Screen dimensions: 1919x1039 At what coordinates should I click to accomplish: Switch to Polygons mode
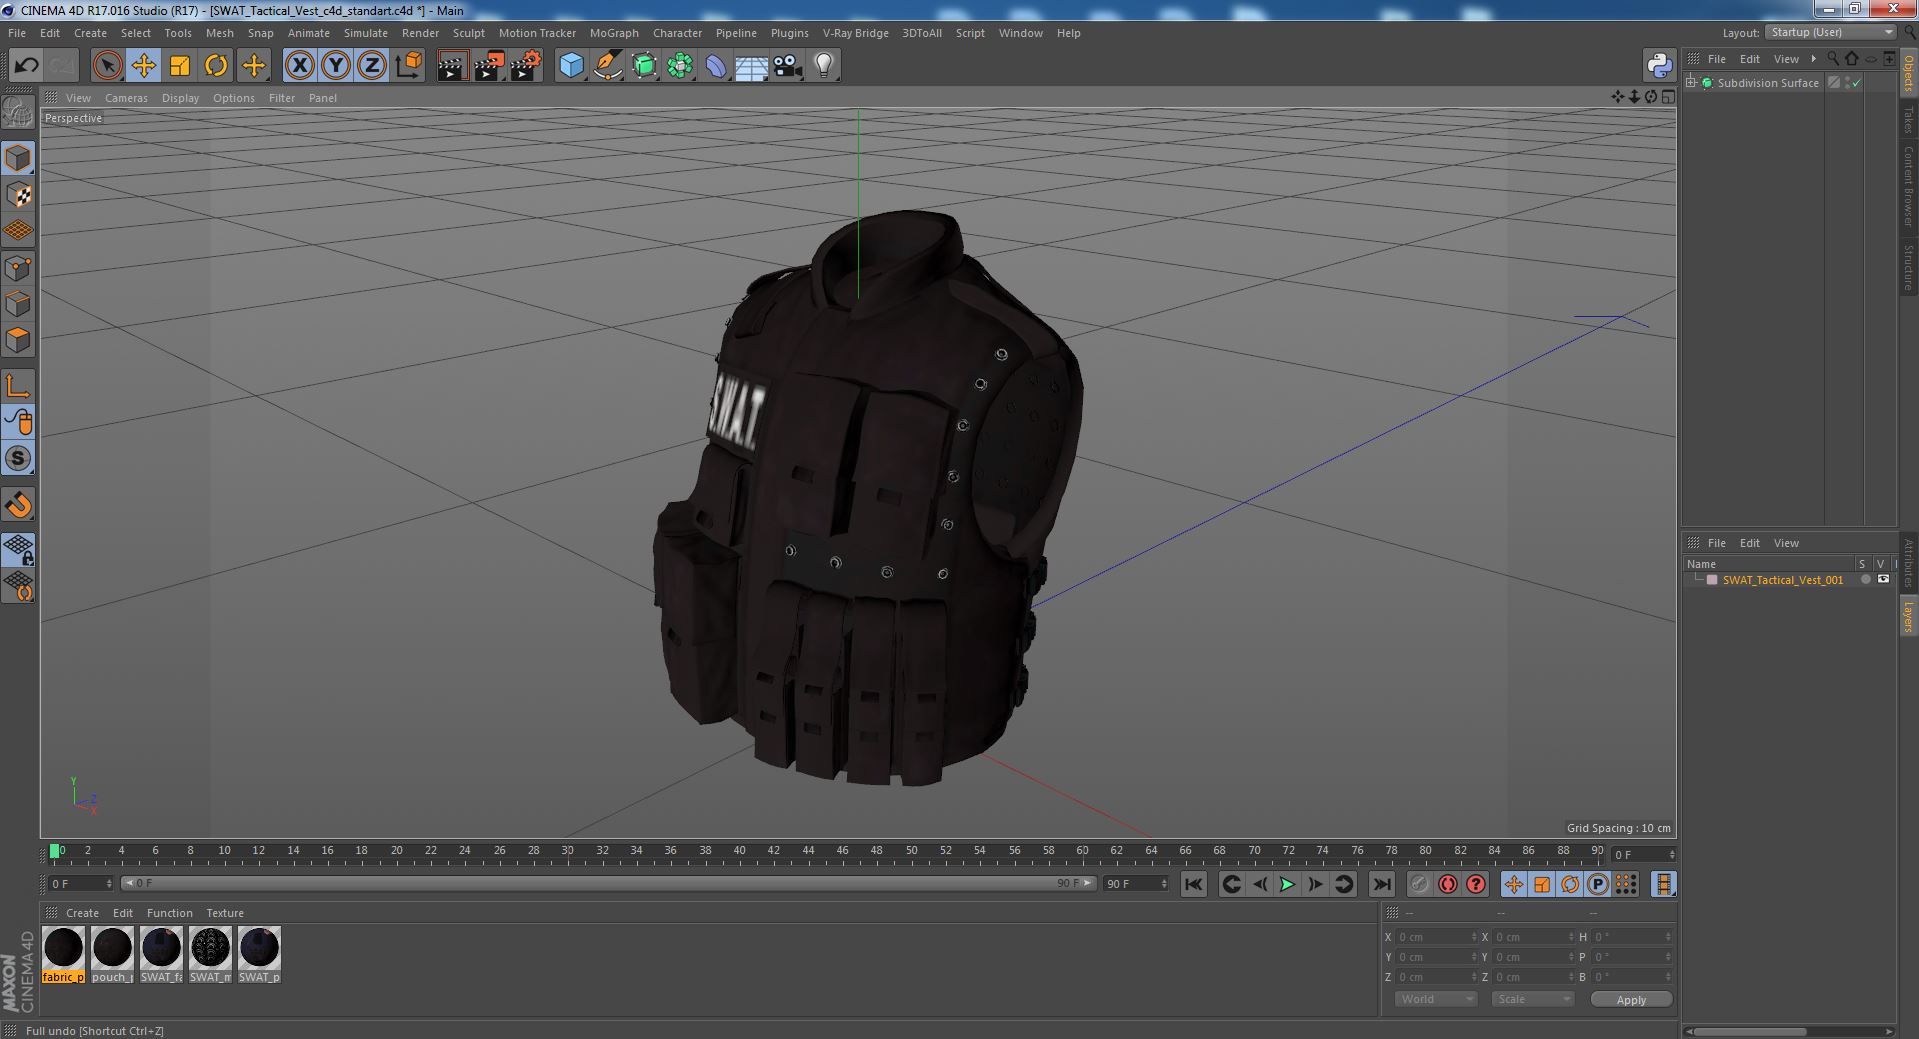tap(18, 340)
